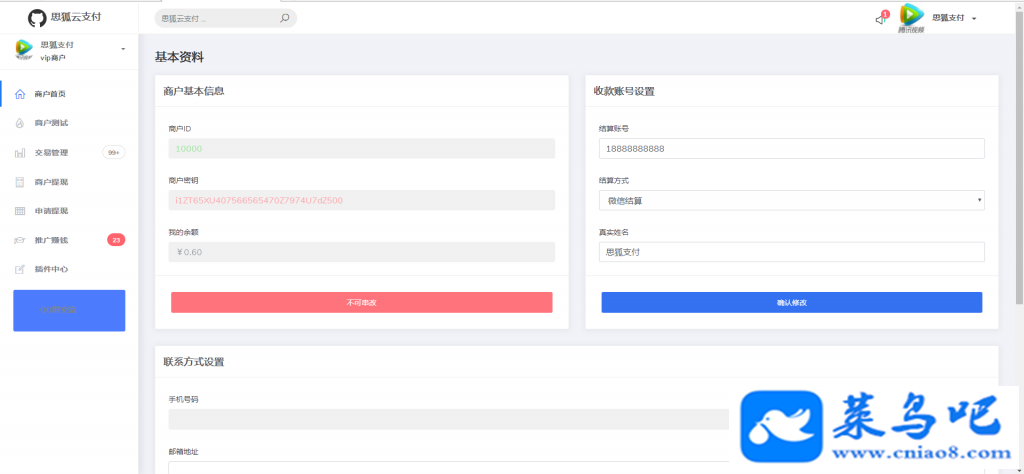Click the 真实姓名 input field
Viewport: 1024px width, 474px height.
coord(792,252)
